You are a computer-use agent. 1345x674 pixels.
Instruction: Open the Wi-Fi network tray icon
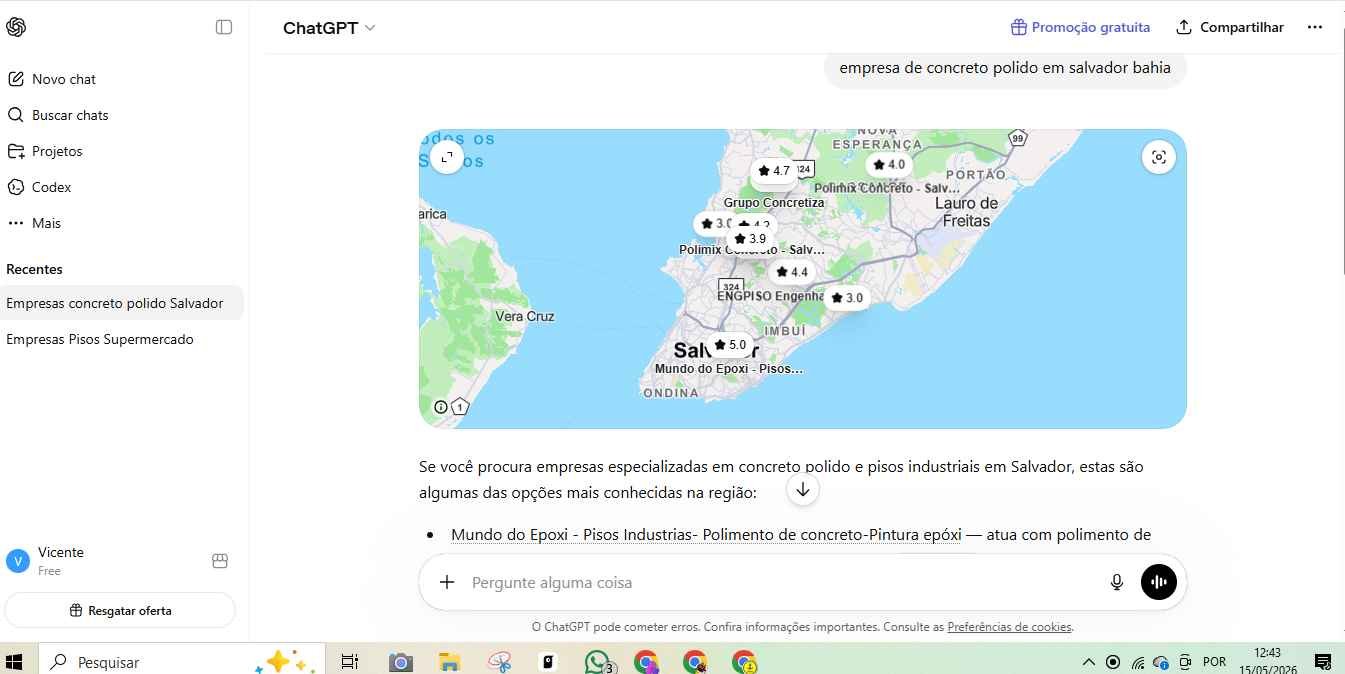point(1138,662)
